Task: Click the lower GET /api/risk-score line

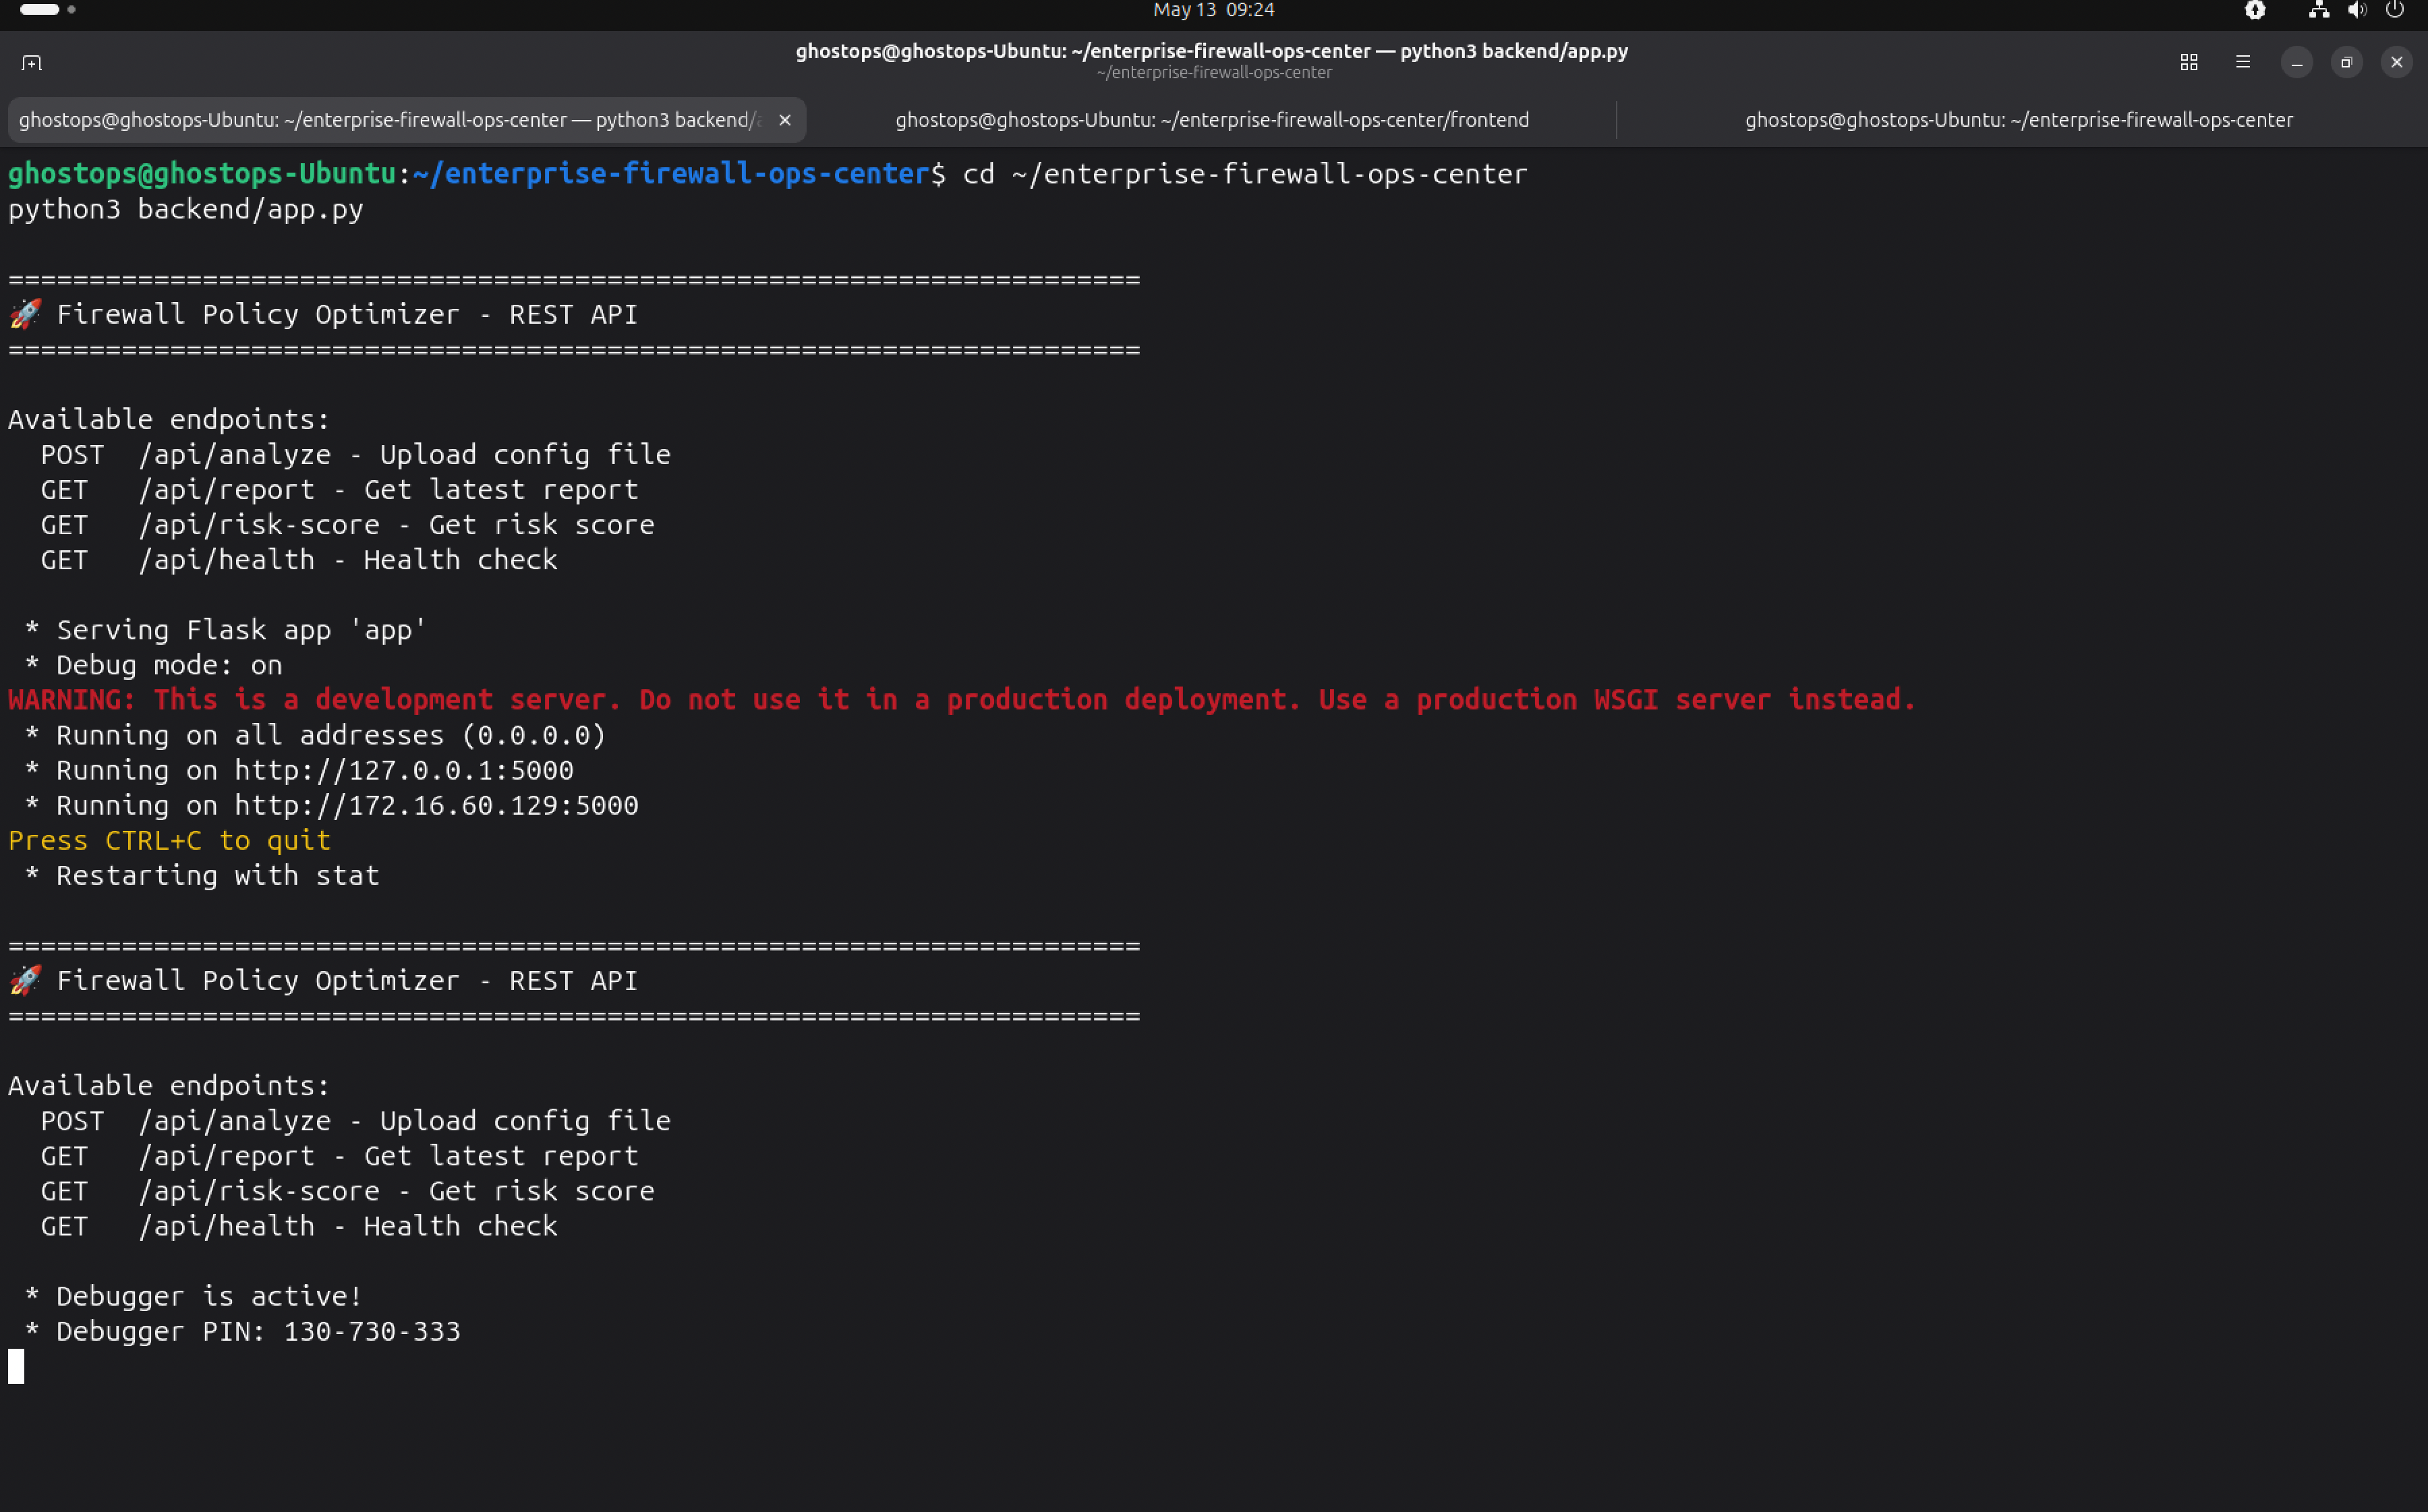Action: click(x=348, y=1191)
